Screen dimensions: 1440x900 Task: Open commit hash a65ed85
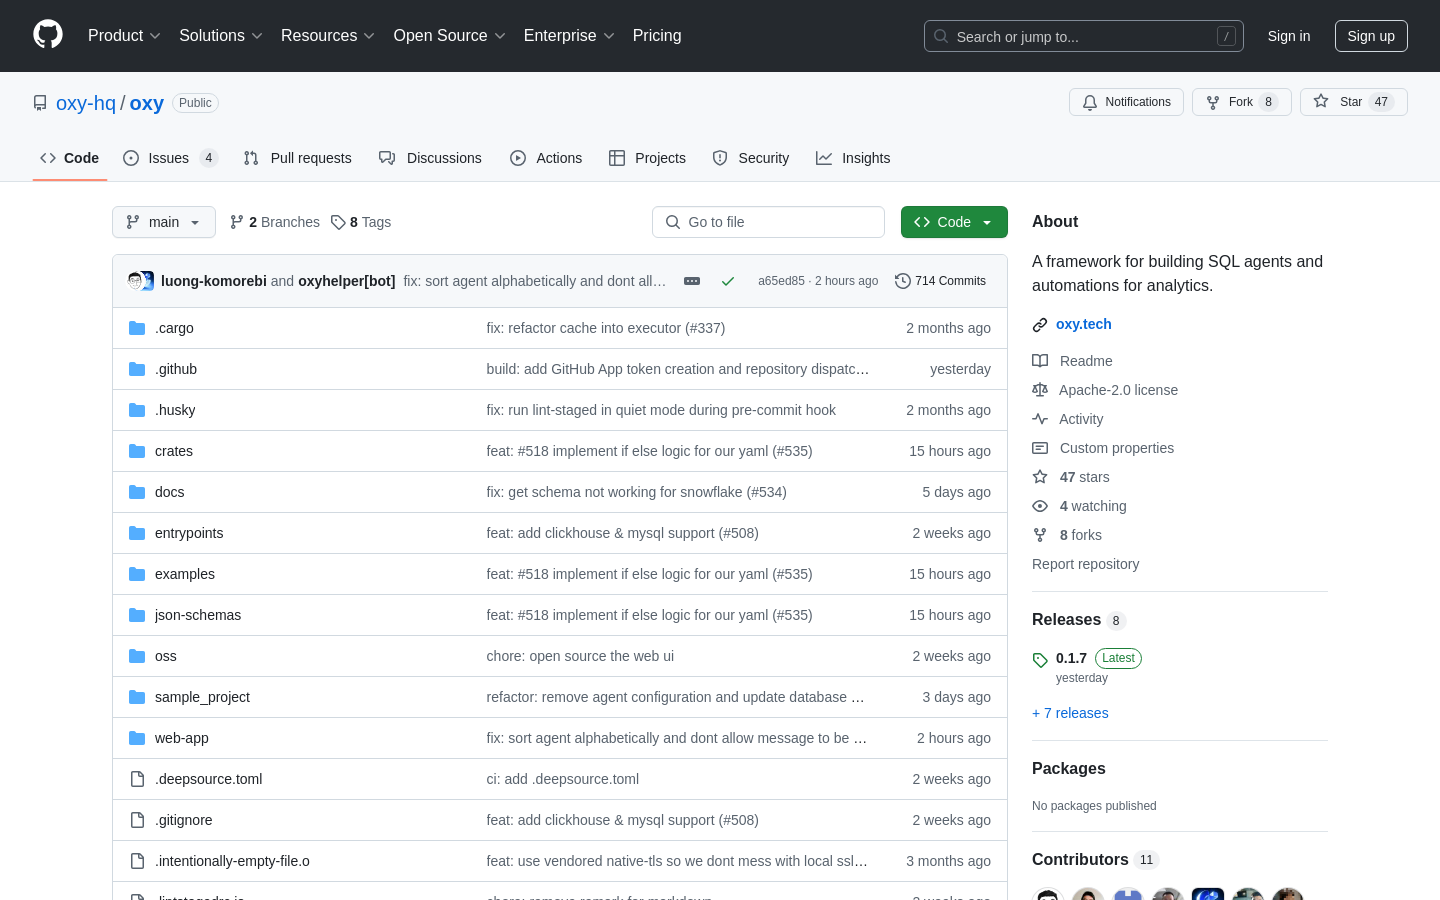pos(781,281)
